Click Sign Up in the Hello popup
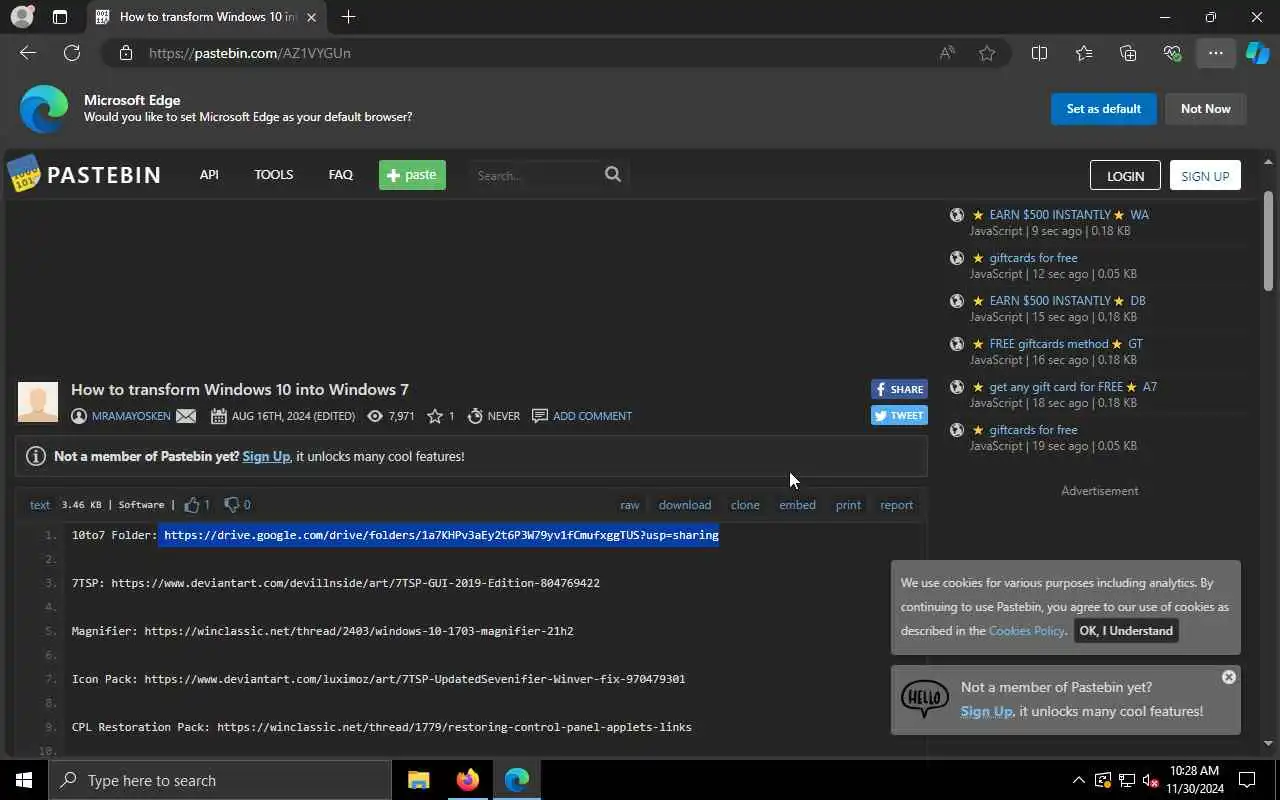The image size is (1280, 800). tap(986, 712)
